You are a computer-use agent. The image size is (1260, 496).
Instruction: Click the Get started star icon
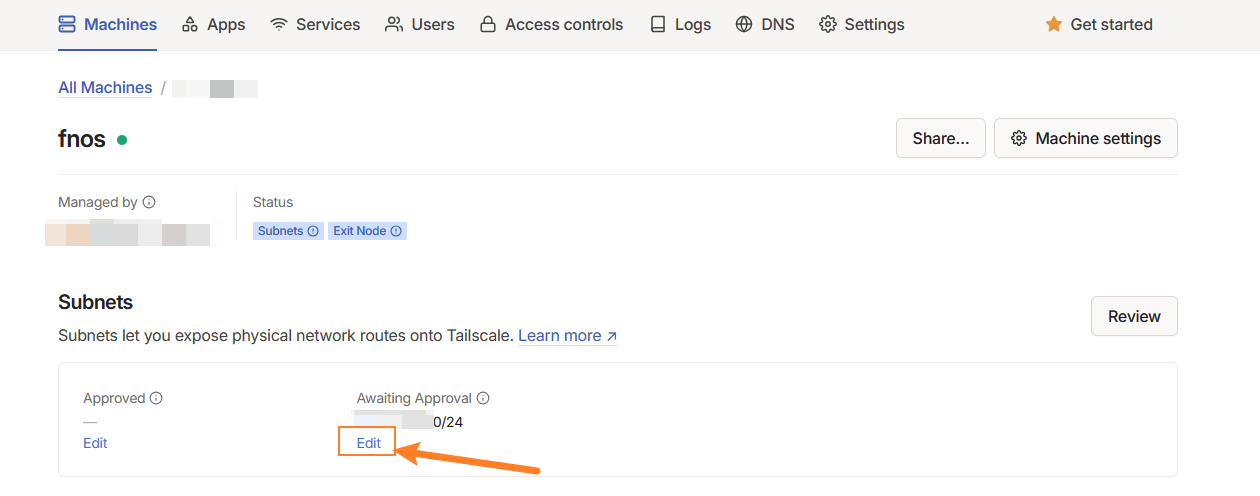click(1053, 24)
